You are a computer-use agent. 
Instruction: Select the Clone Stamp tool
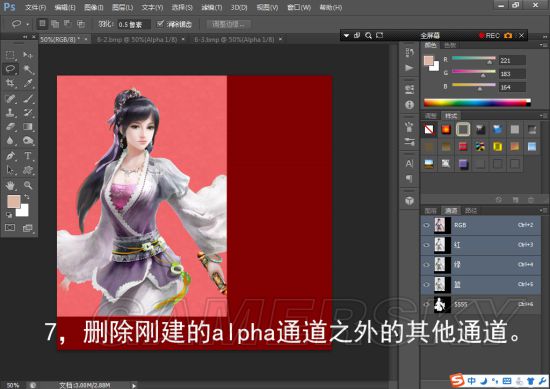click(10, 113)
